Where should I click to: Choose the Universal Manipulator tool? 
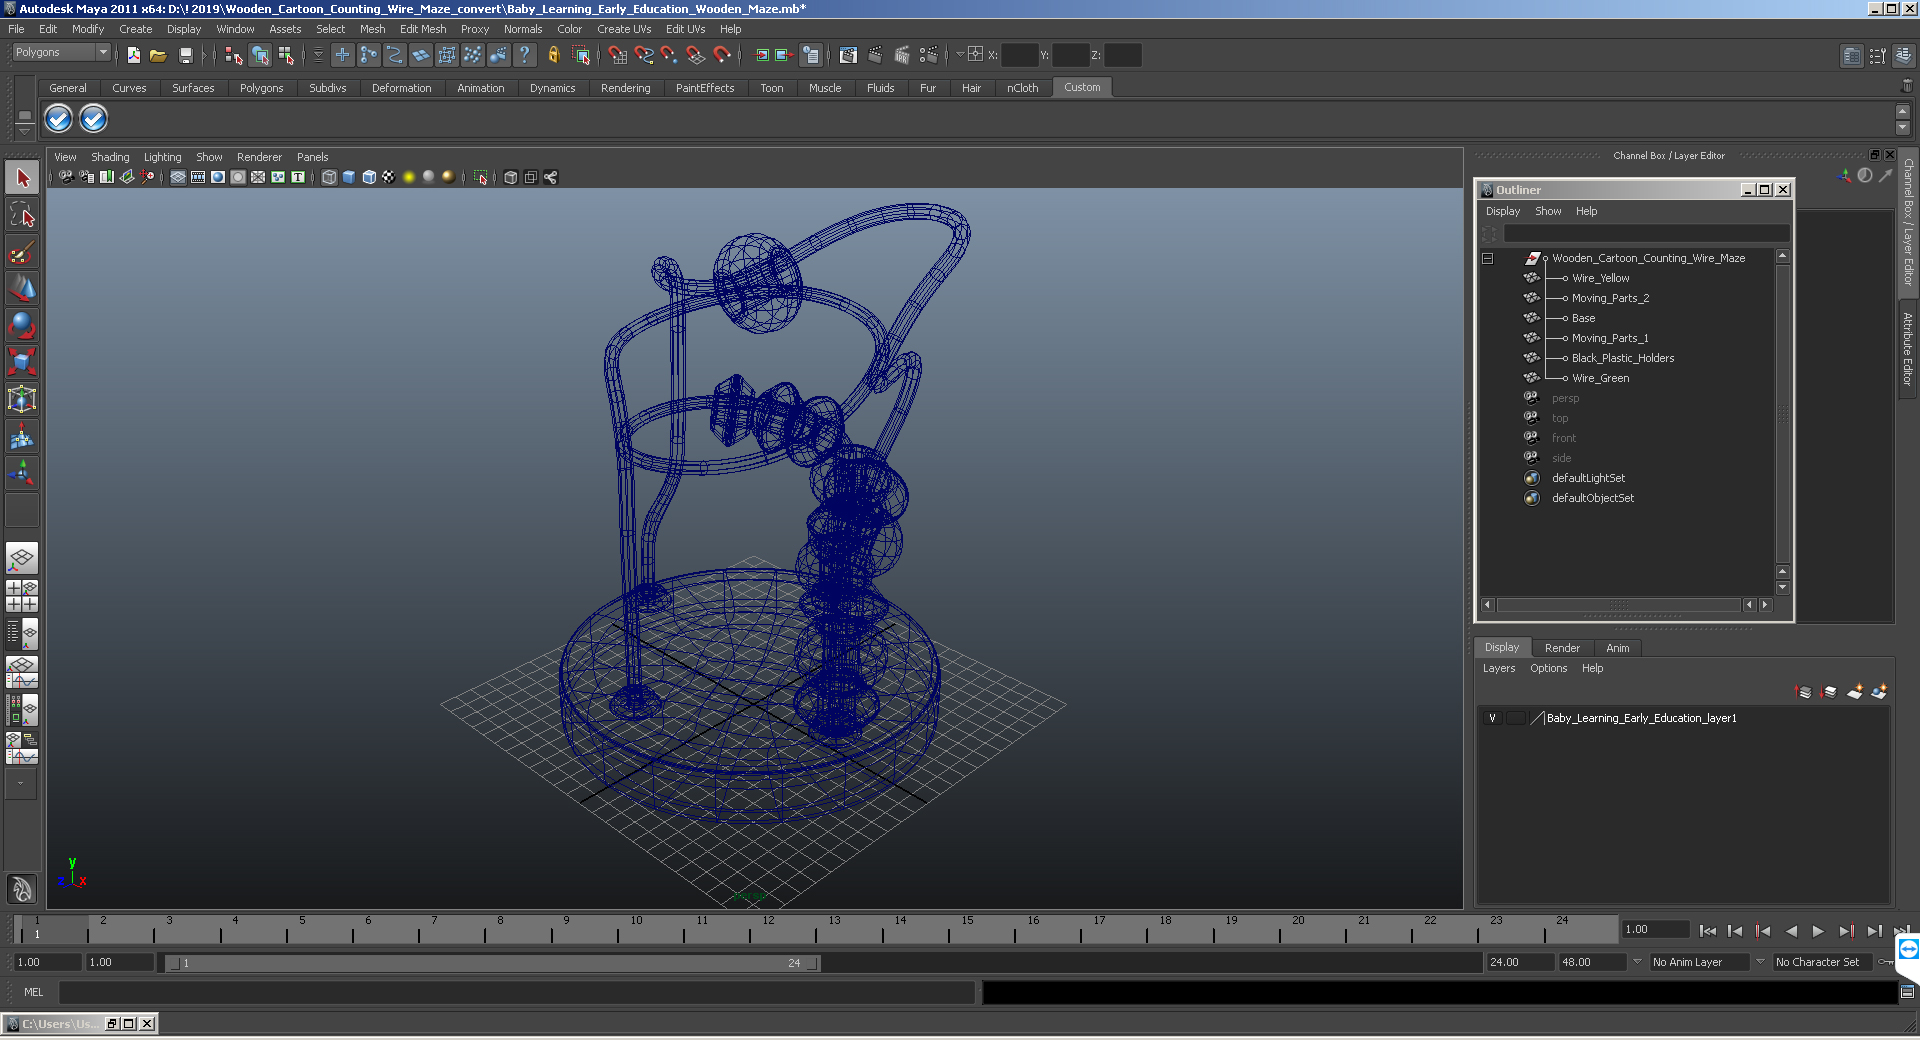pos(22,399)
